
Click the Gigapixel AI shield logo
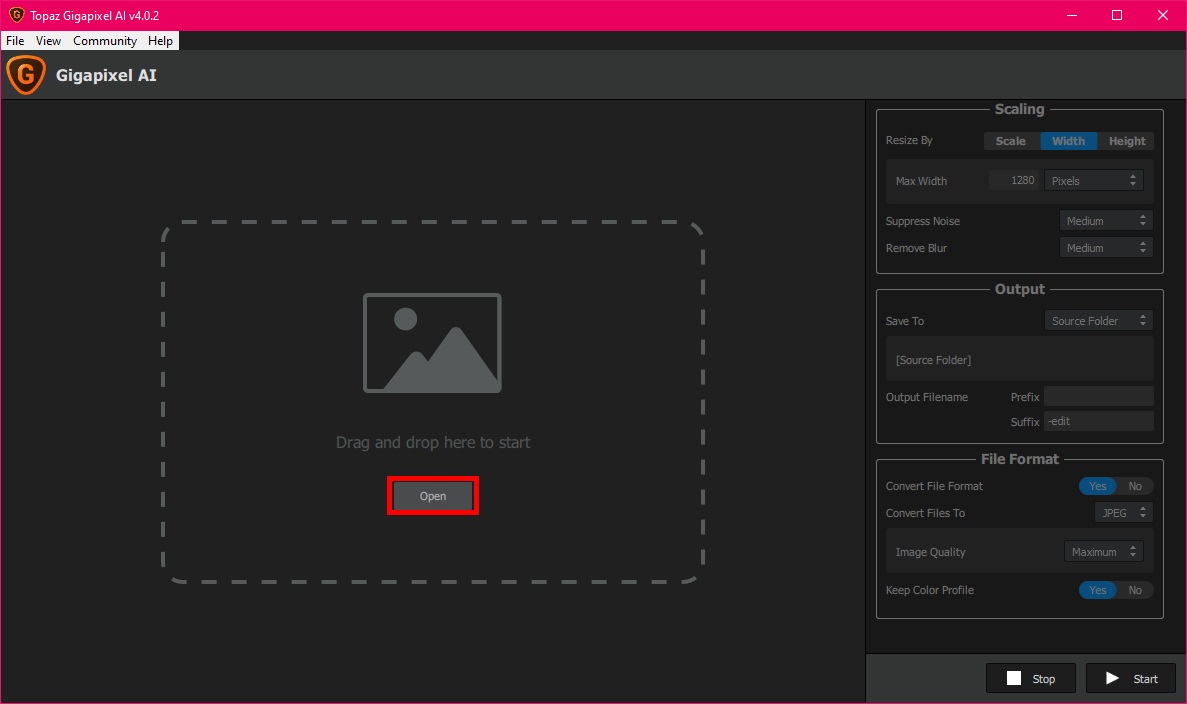[26, 75]
